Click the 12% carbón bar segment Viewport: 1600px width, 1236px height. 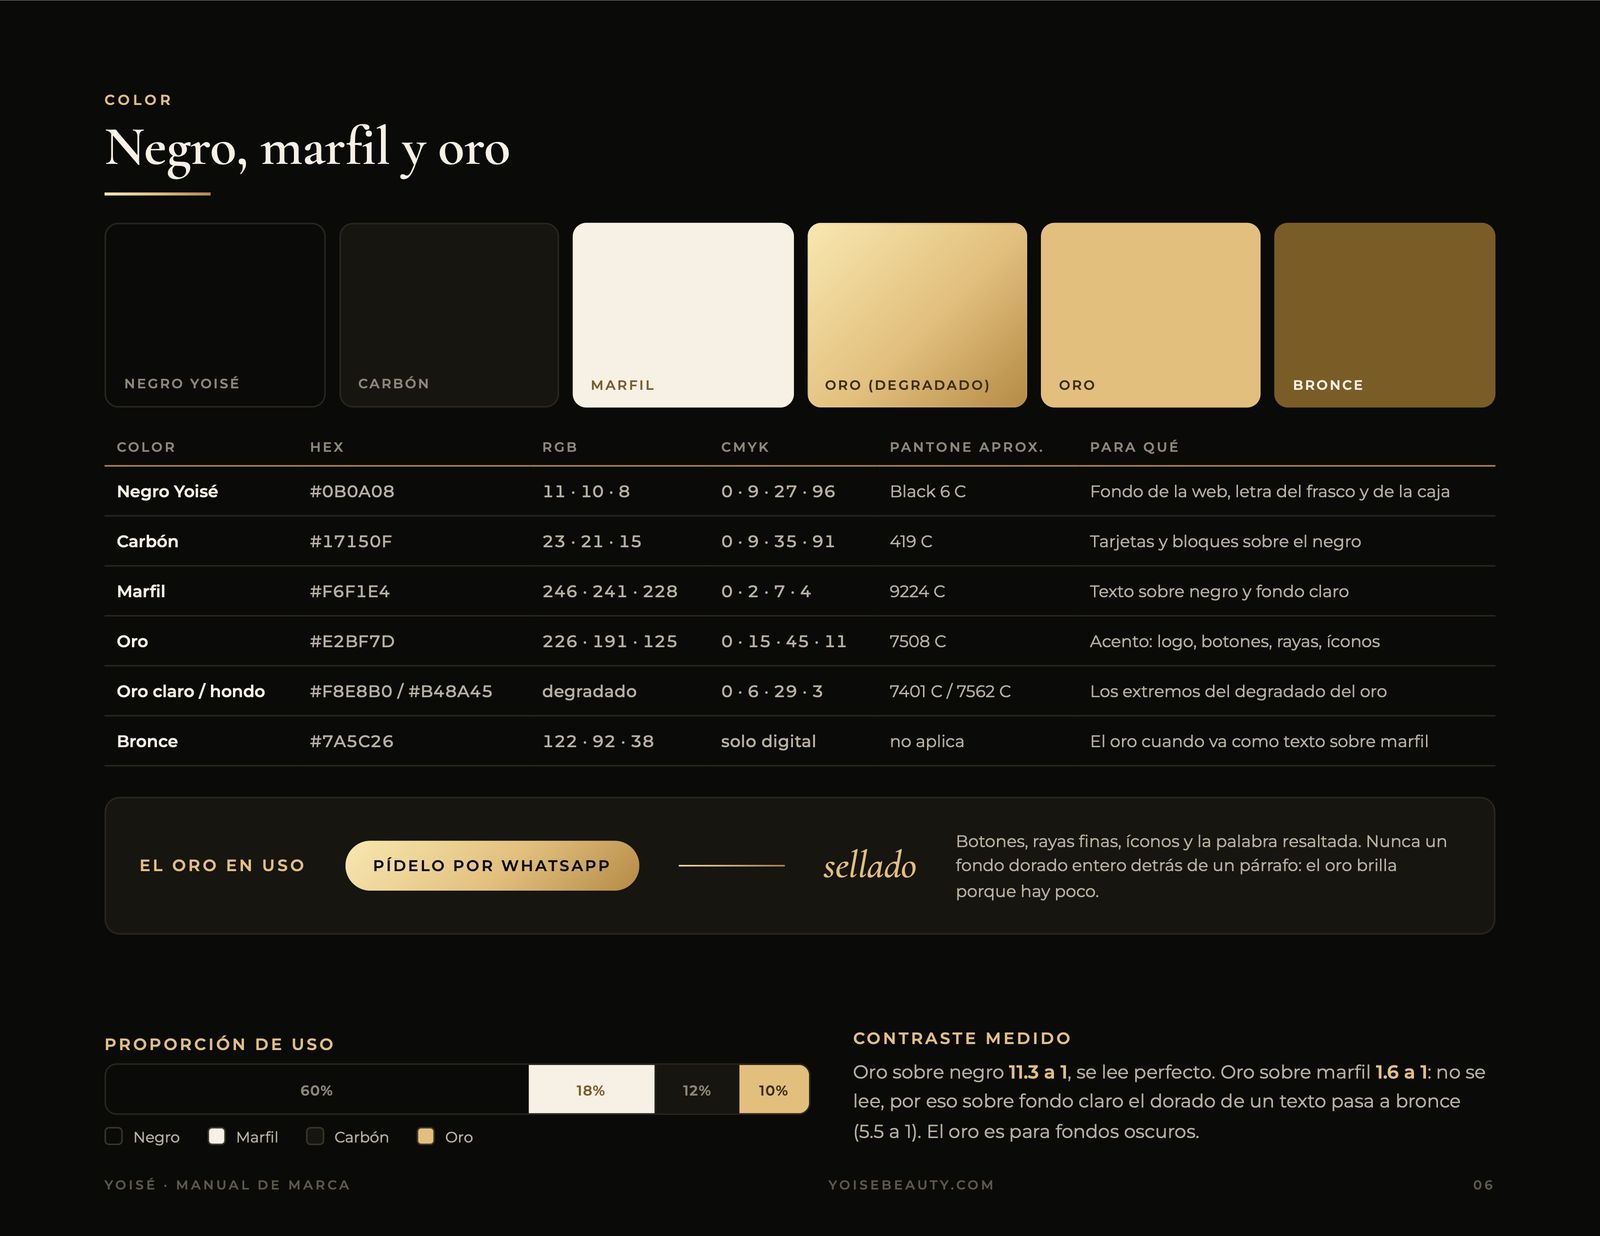pos(697,1090)
